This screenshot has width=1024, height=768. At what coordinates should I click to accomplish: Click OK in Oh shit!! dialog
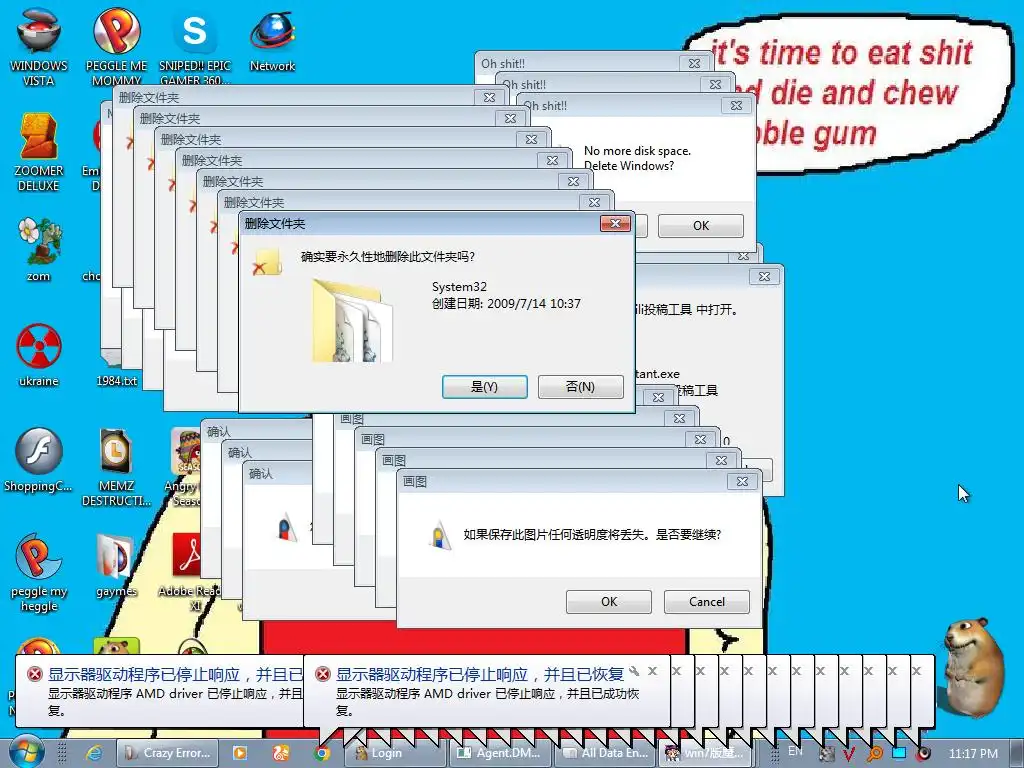coord(701,225)
